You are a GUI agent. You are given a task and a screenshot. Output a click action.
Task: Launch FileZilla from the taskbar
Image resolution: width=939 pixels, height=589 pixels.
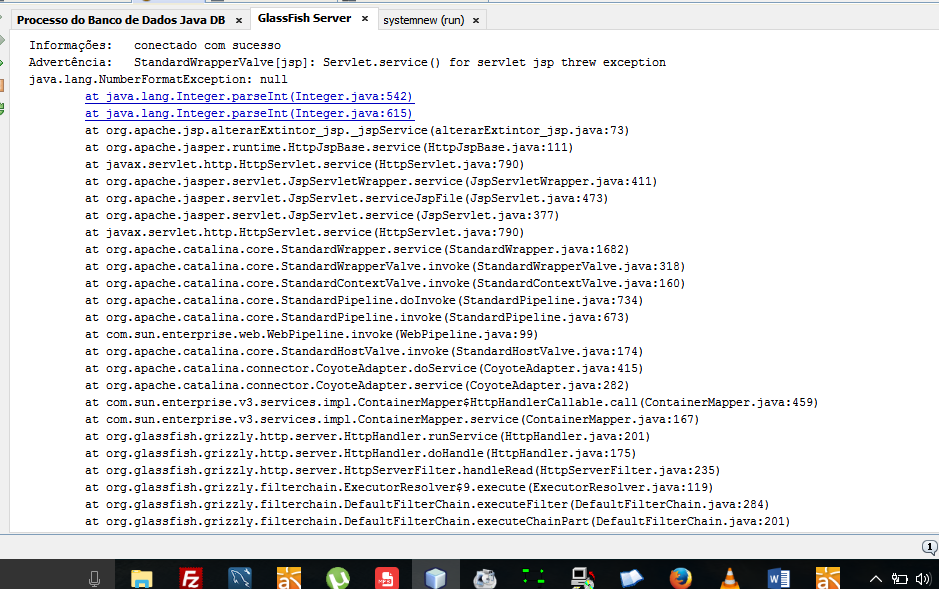190,579
